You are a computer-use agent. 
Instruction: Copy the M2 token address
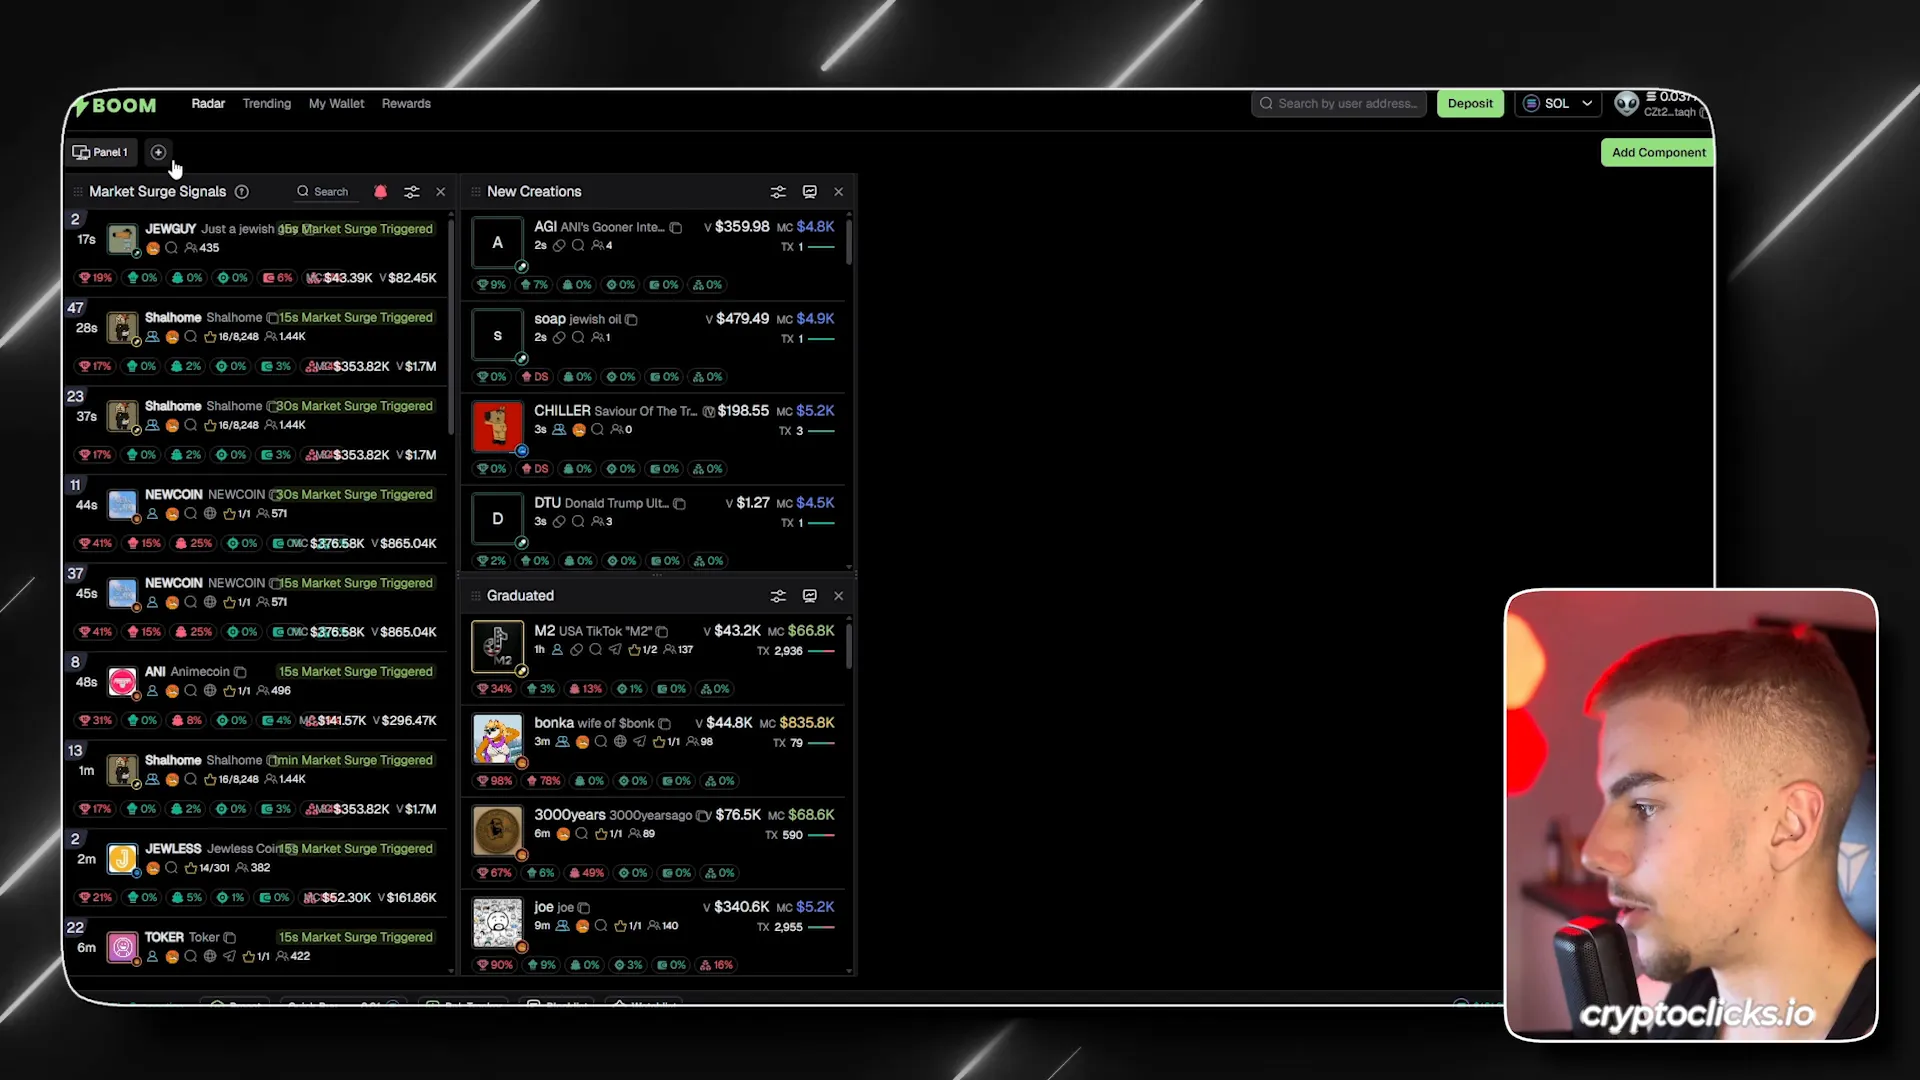click(x=662, y=632)
